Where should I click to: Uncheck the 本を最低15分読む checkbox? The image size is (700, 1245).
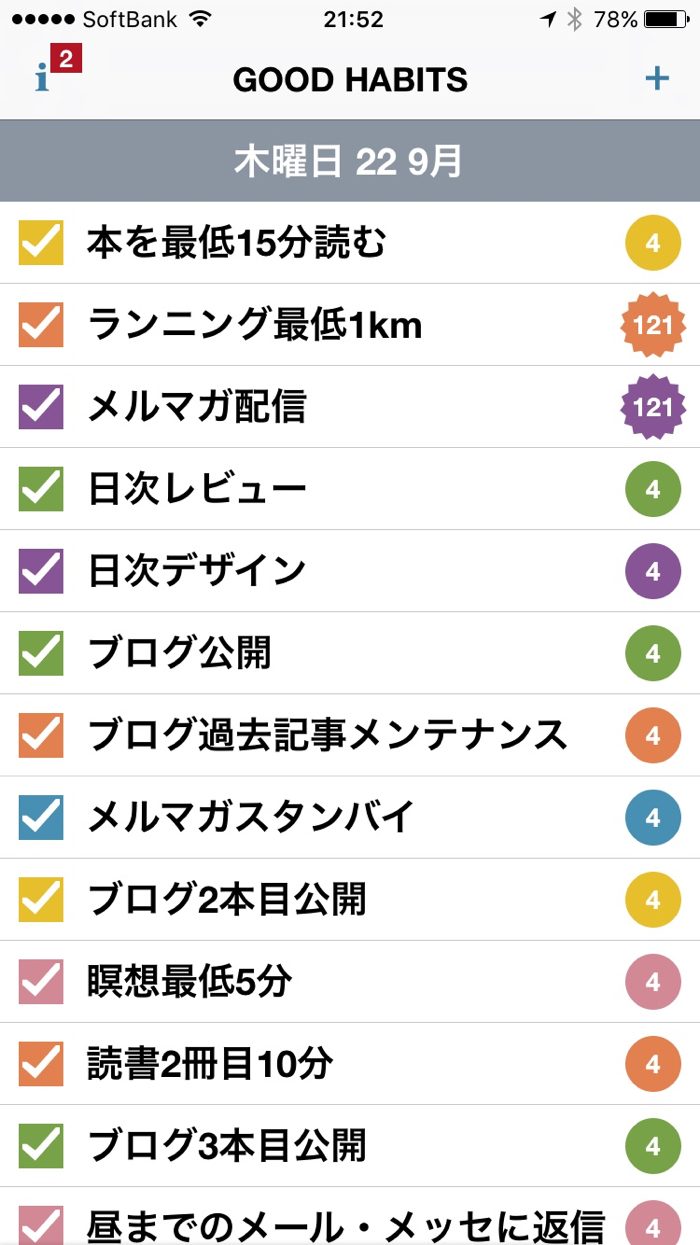coord(41,243)
